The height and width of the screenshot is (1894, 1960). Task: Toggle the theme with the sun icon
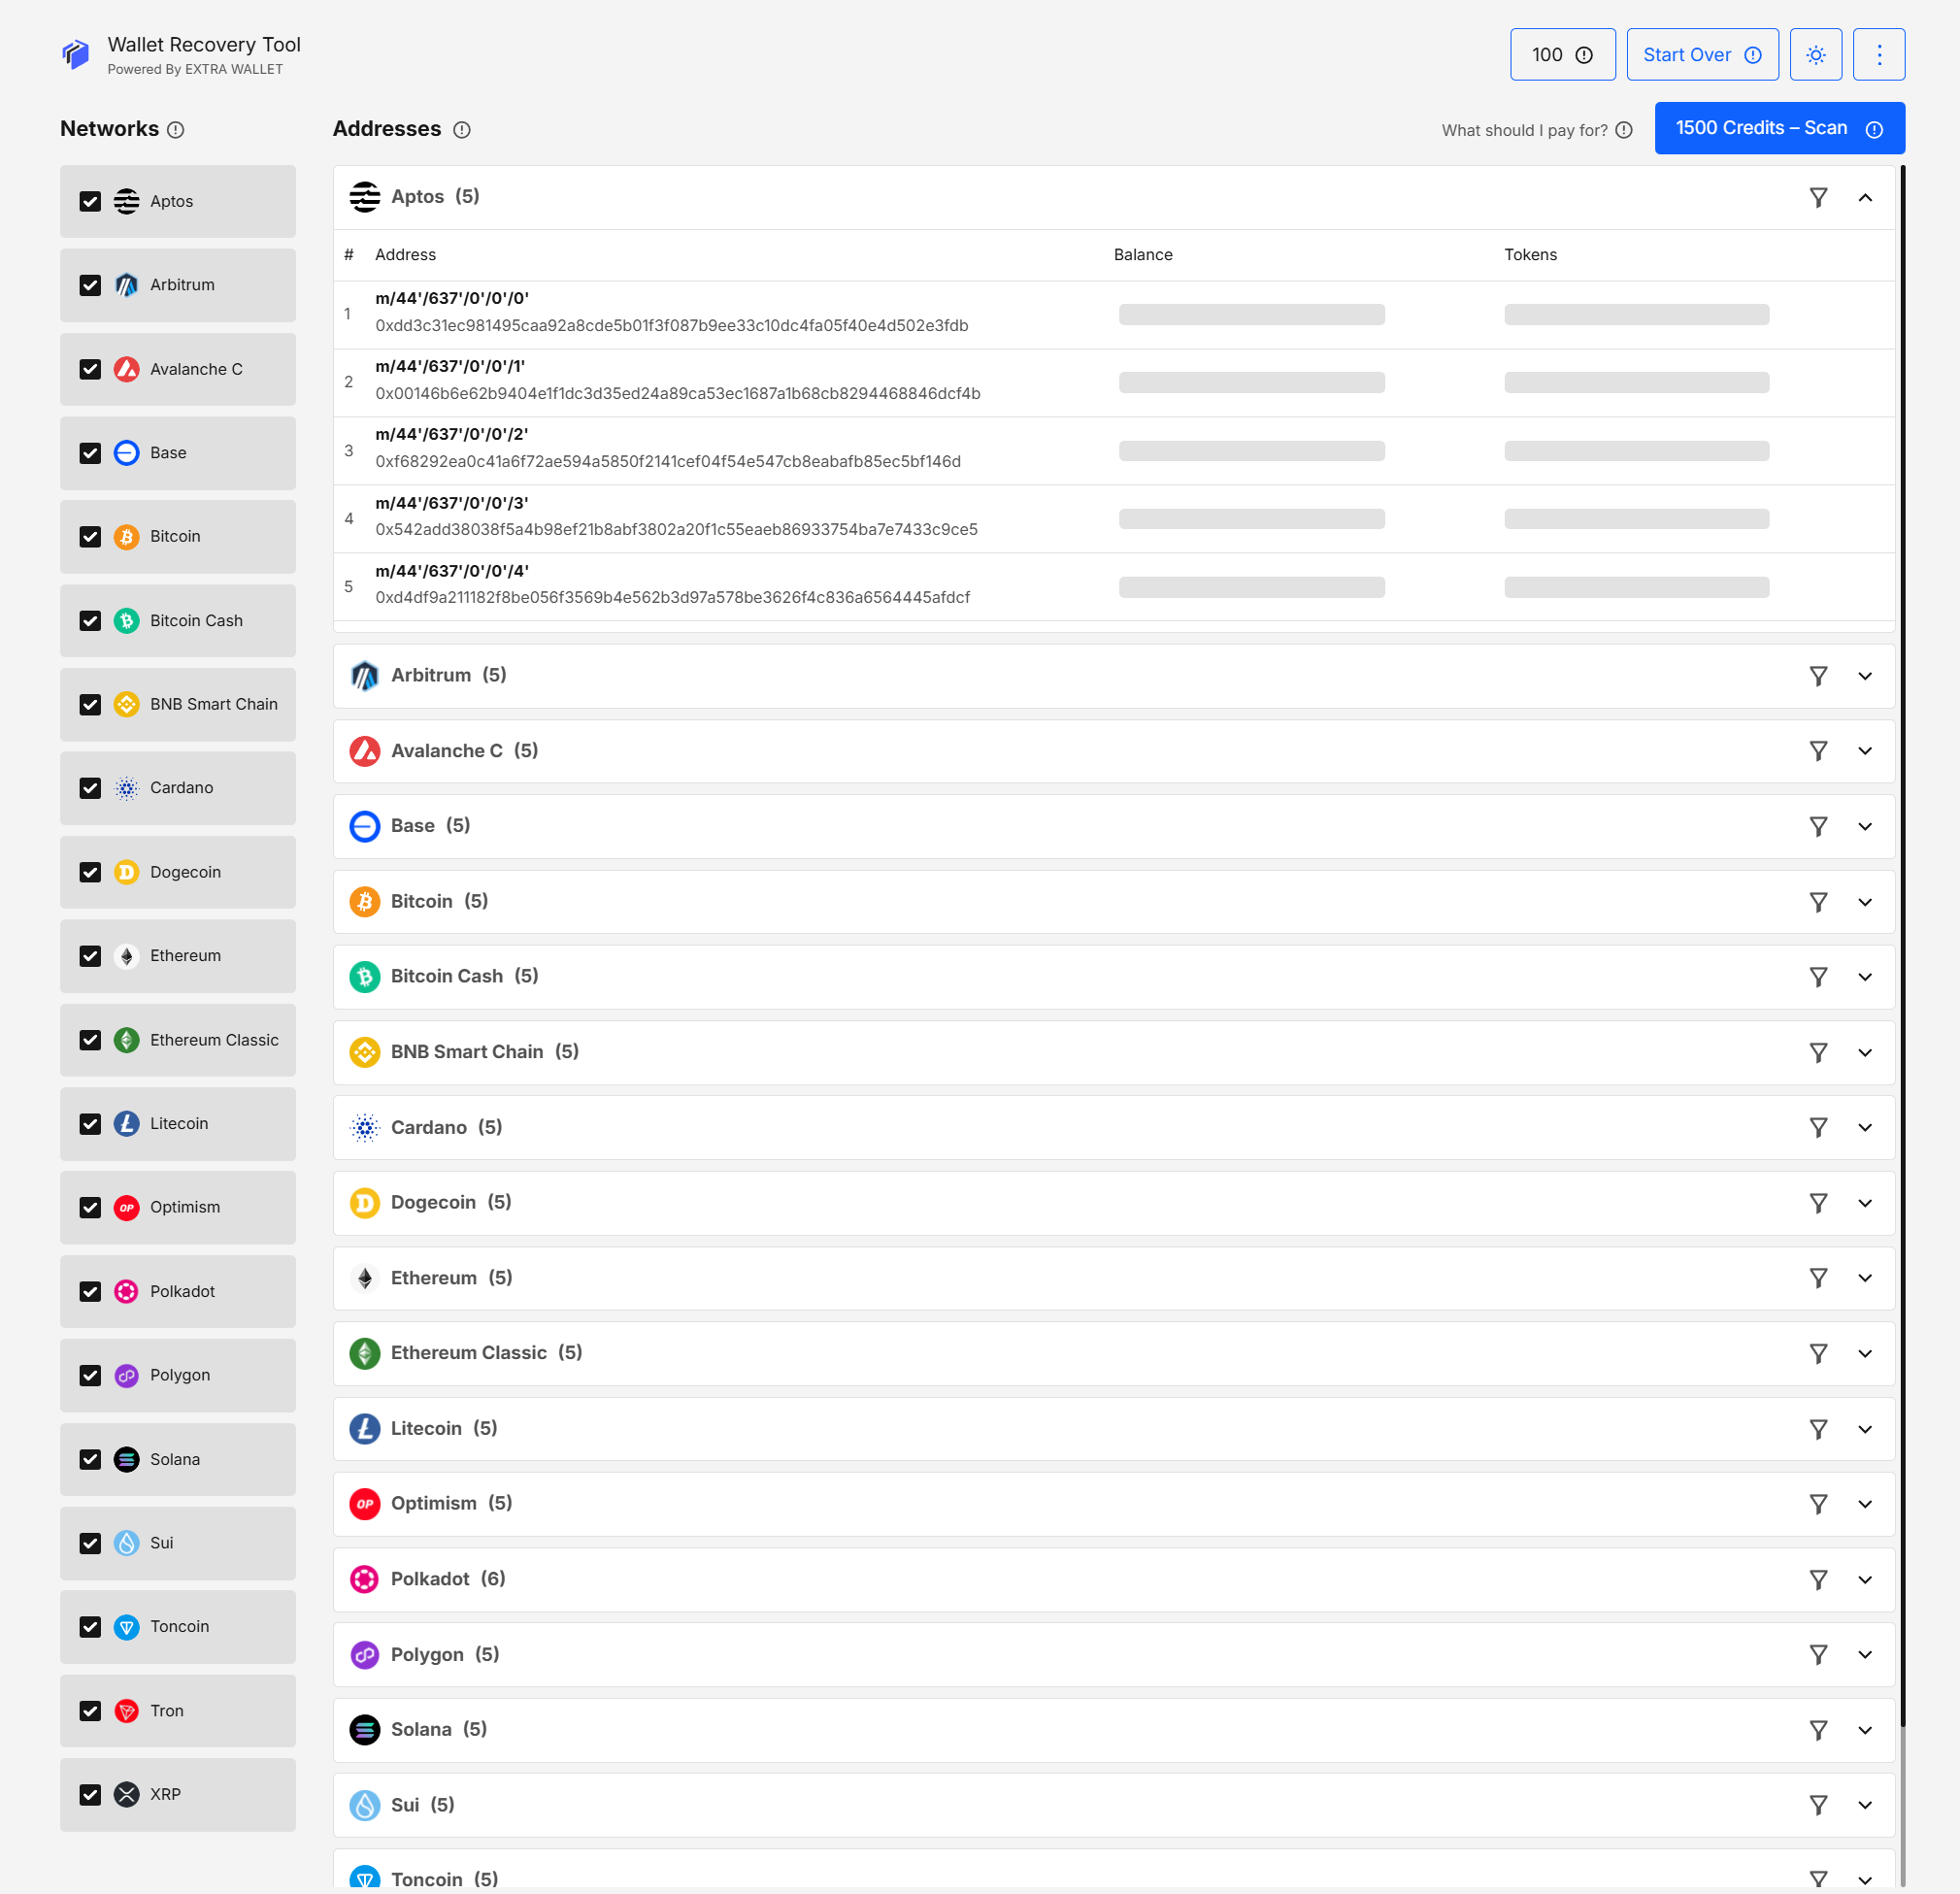(x=1816, y=55)
